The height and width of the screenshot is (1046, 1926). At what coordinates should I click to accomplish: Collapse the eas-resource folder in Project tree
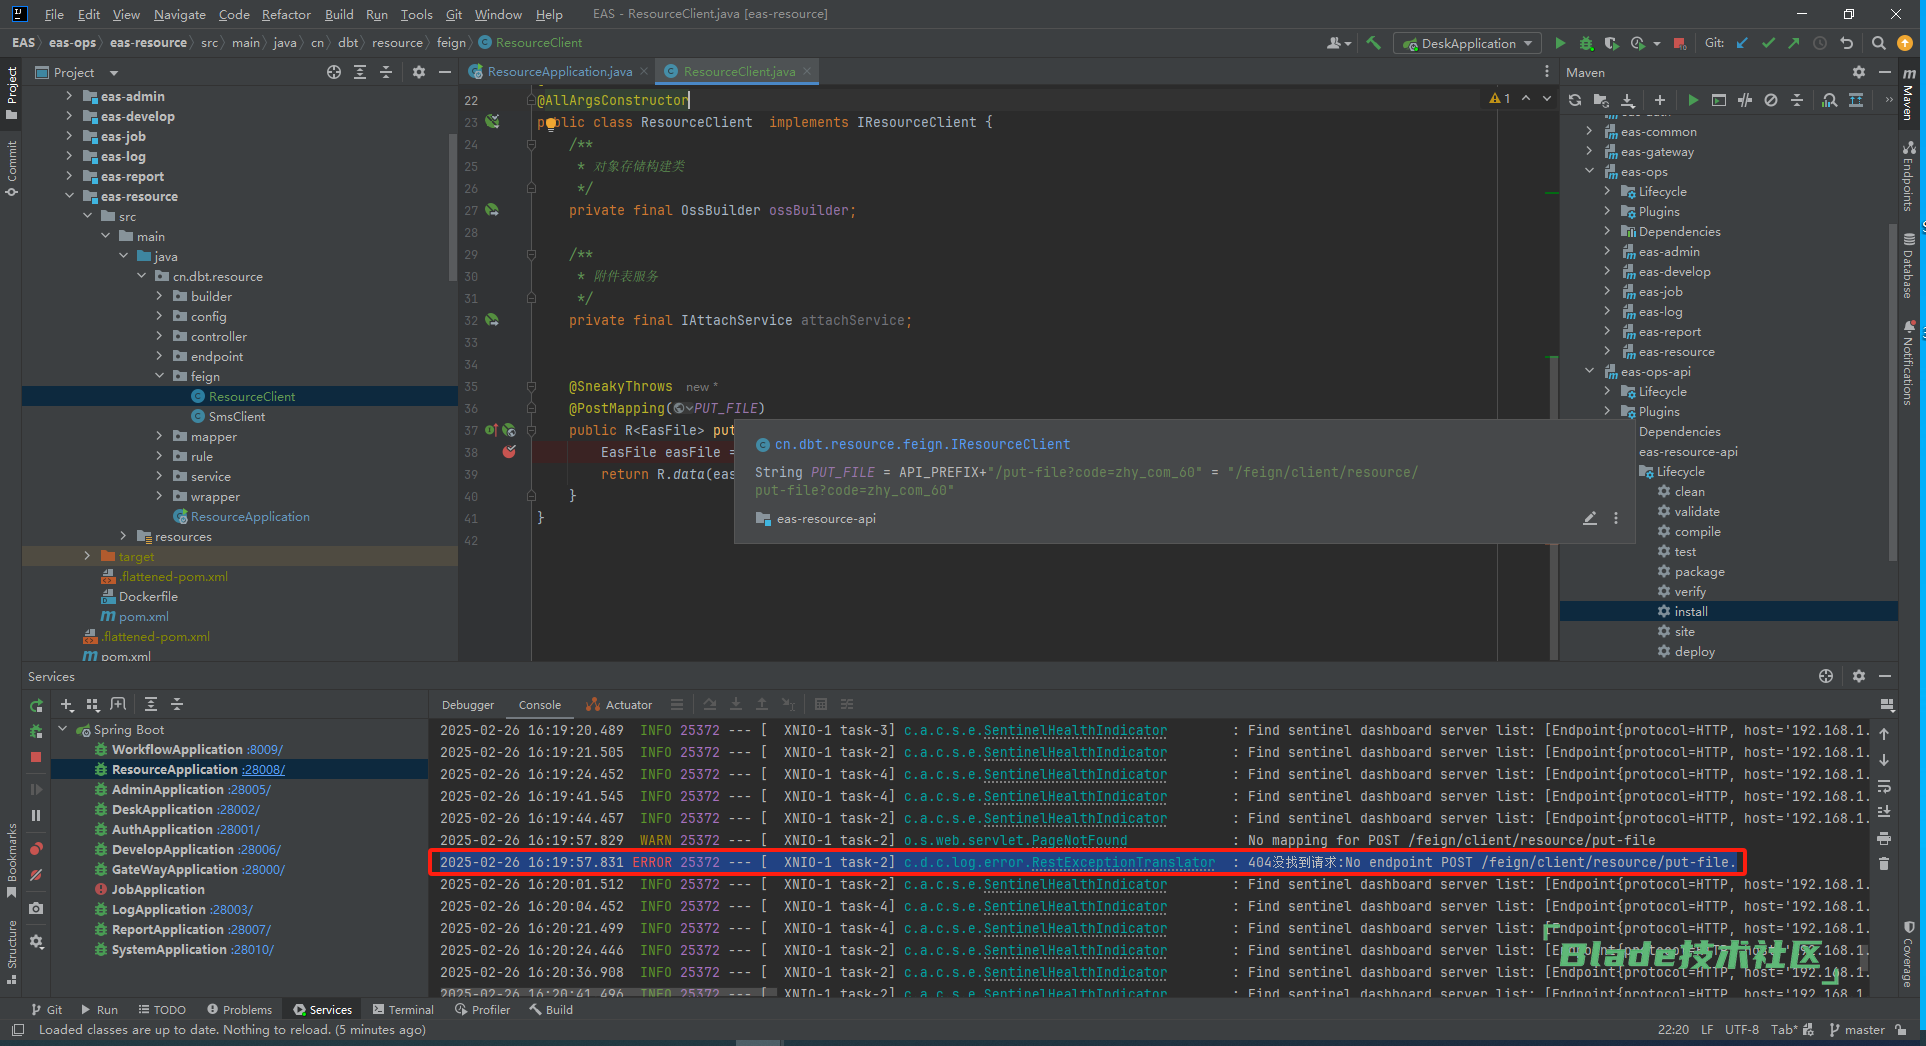pos(69,196)
